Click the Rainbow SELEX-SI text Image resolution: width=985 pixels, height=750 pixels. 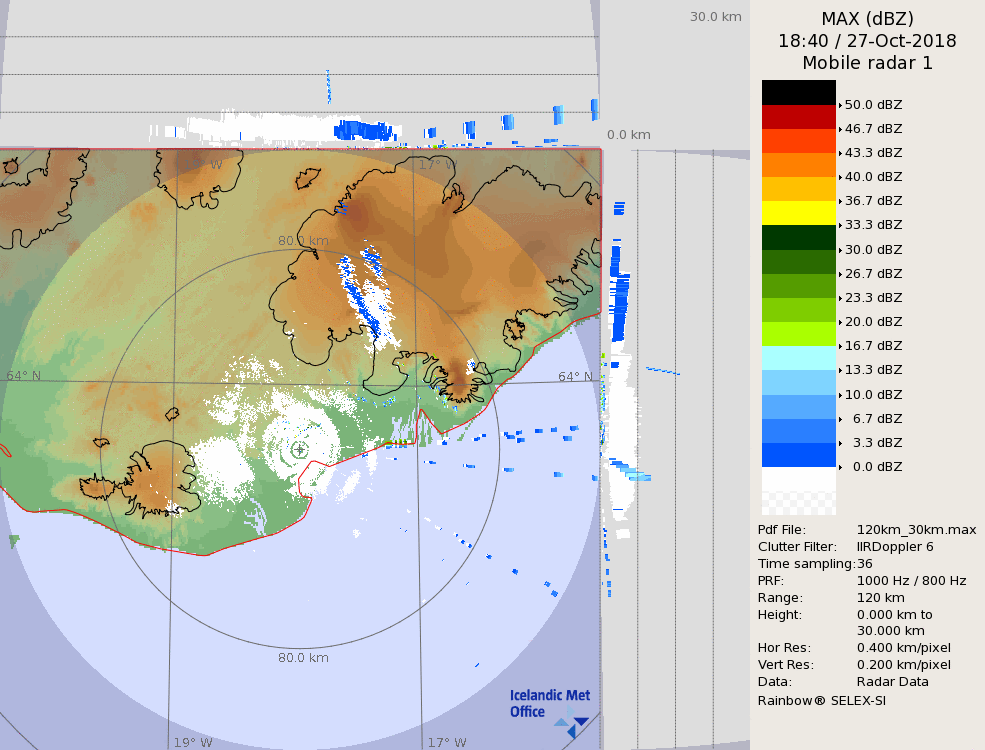tap(821, 700)
